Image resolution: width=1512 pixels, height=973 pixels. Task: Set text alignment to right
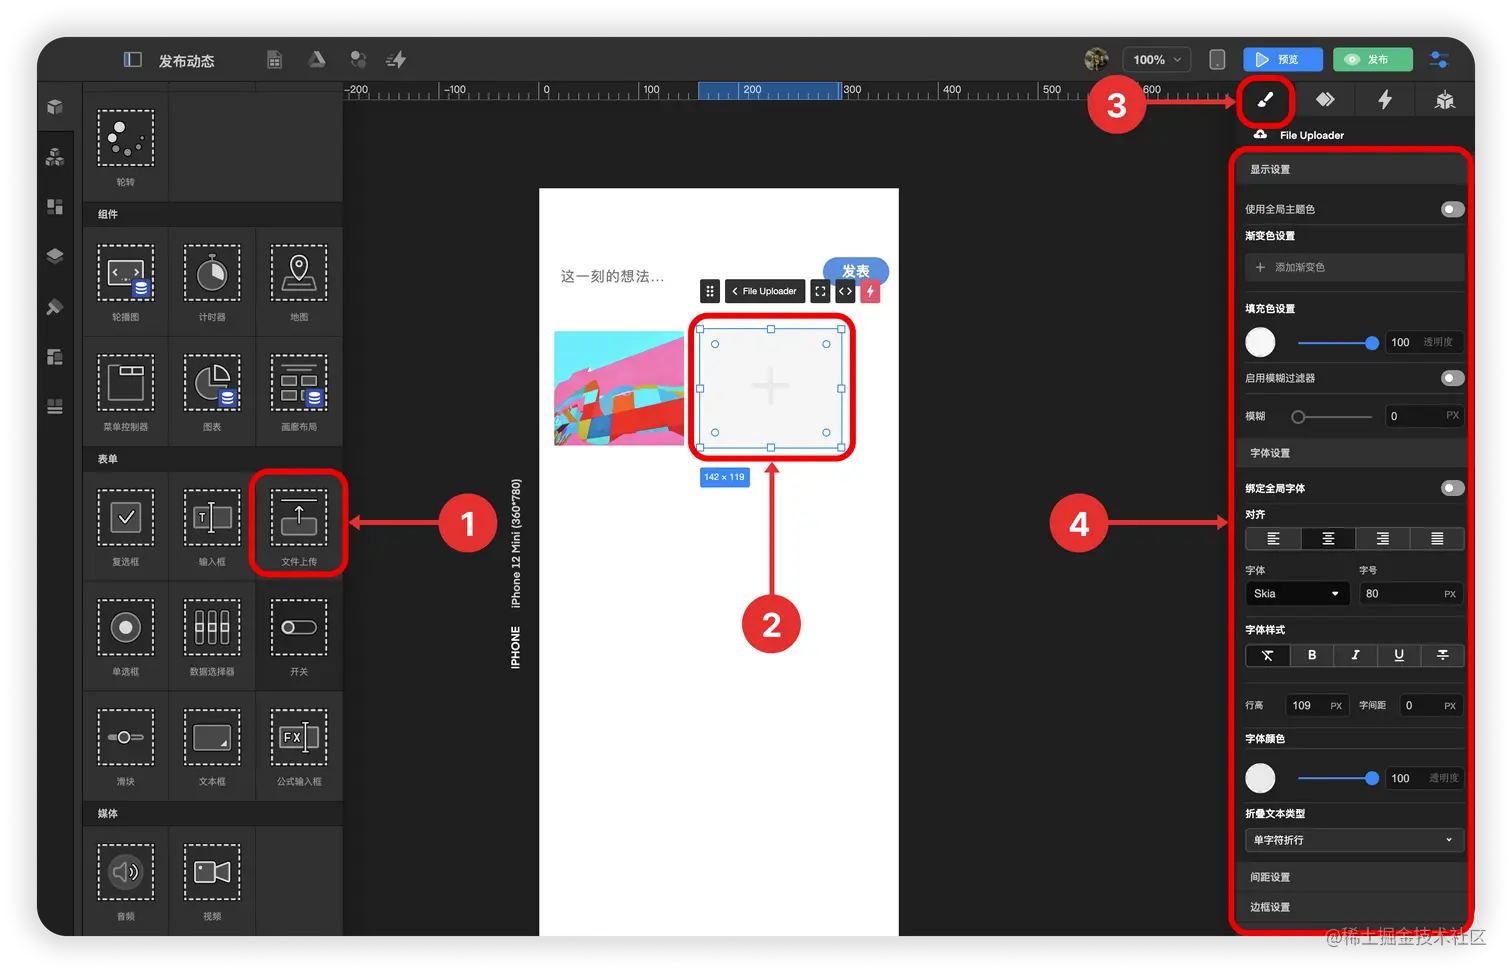pos(1382,539)
